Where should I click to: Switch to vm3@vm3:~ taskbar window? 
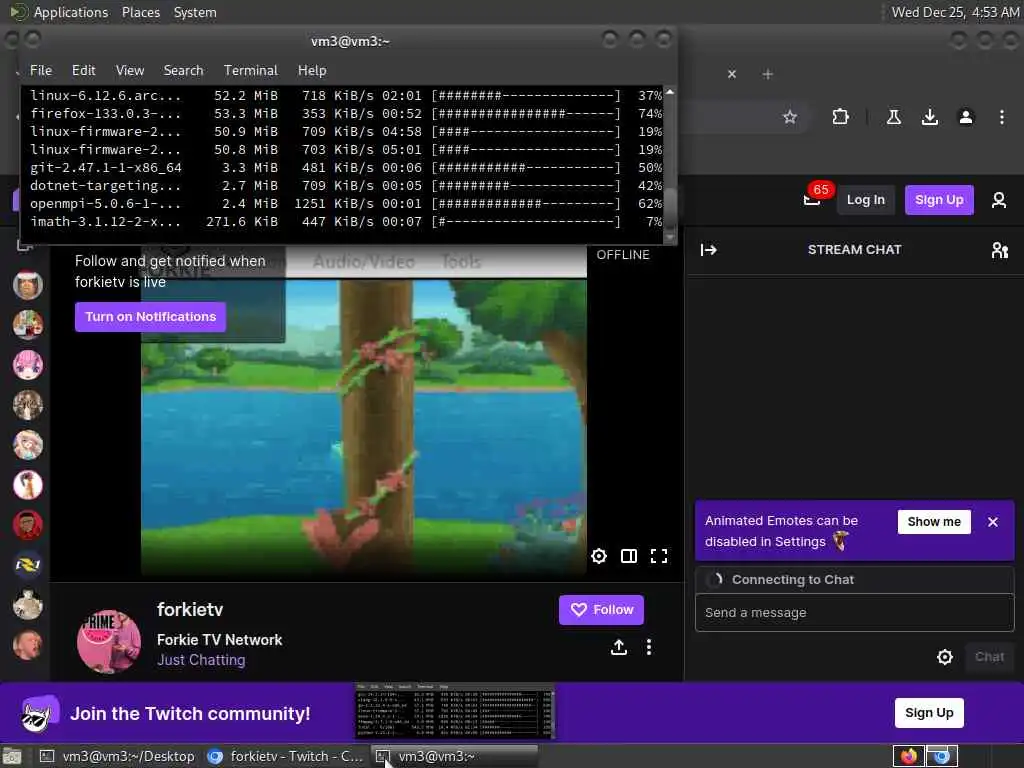[x=455, y=756]
